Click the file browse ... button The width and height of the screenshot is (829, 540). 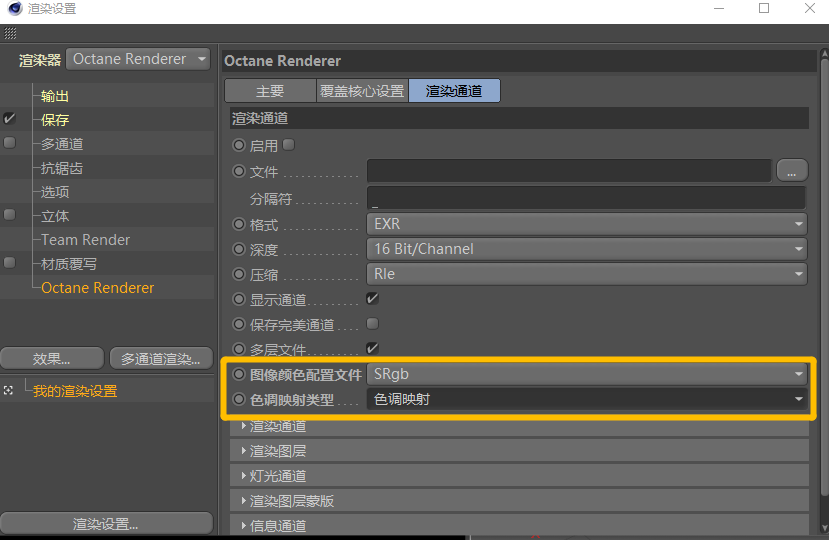pos(791,171)
